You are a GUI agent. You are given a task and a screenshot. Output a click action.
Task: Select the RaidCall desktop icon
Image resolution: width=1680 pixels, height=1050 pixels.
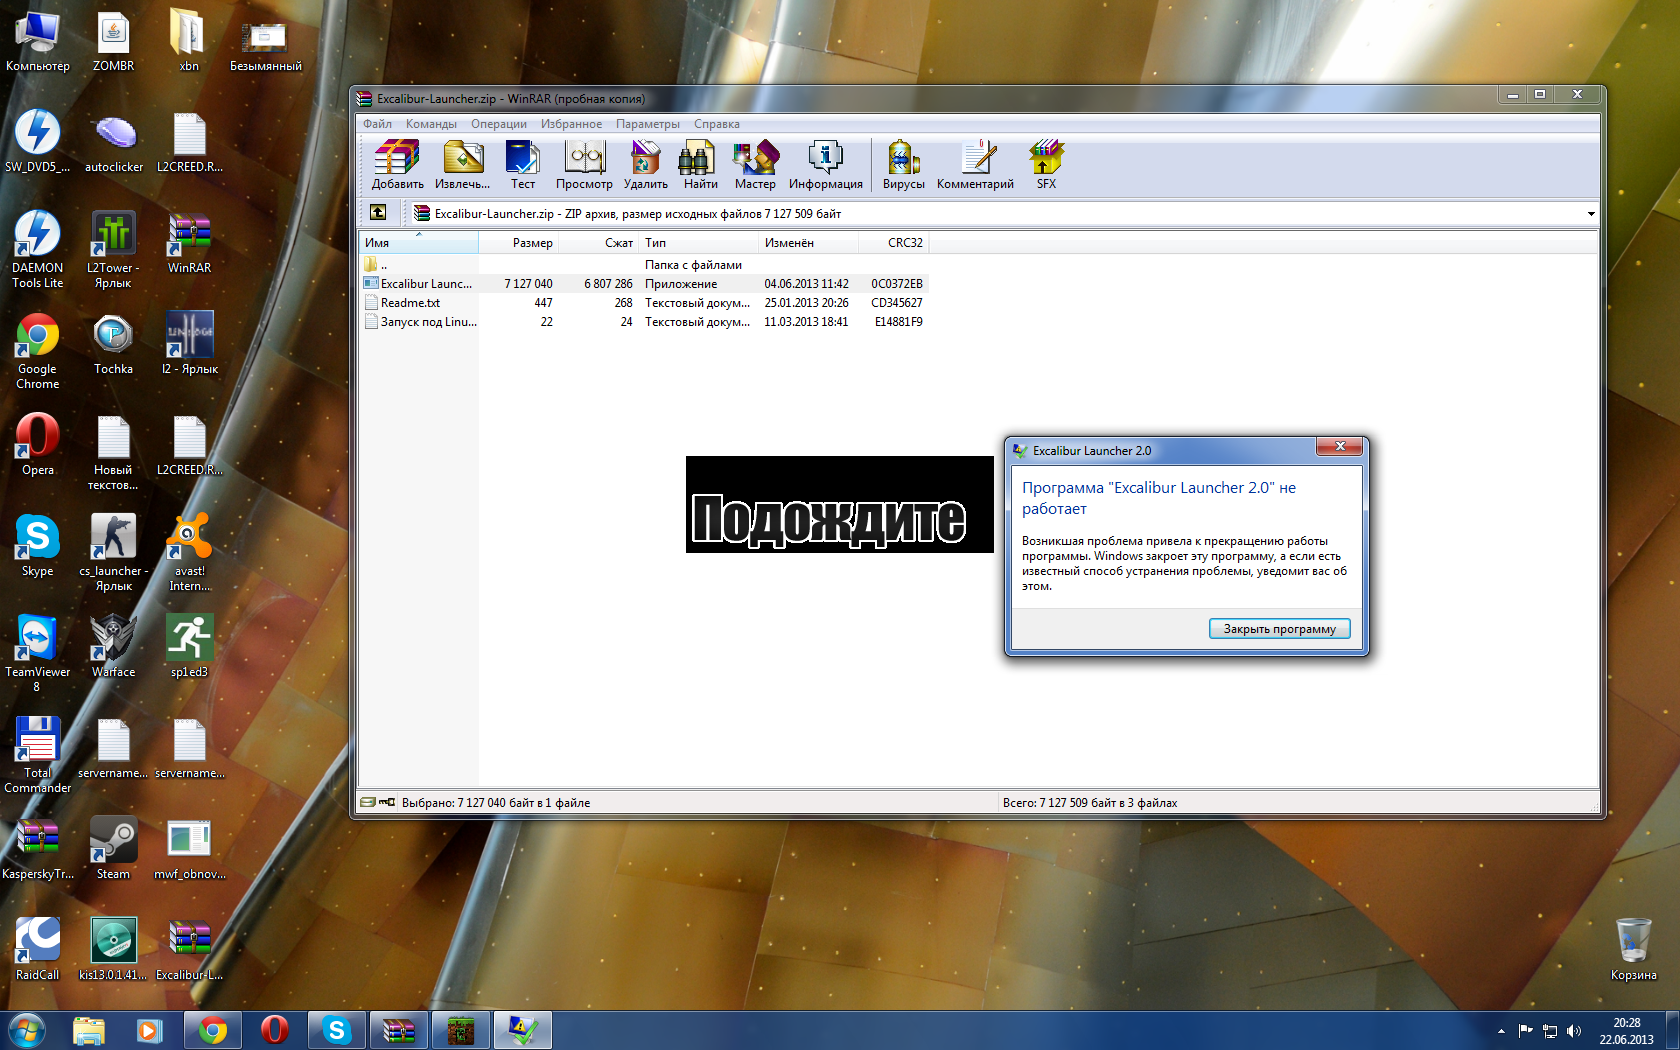(37, 950)
